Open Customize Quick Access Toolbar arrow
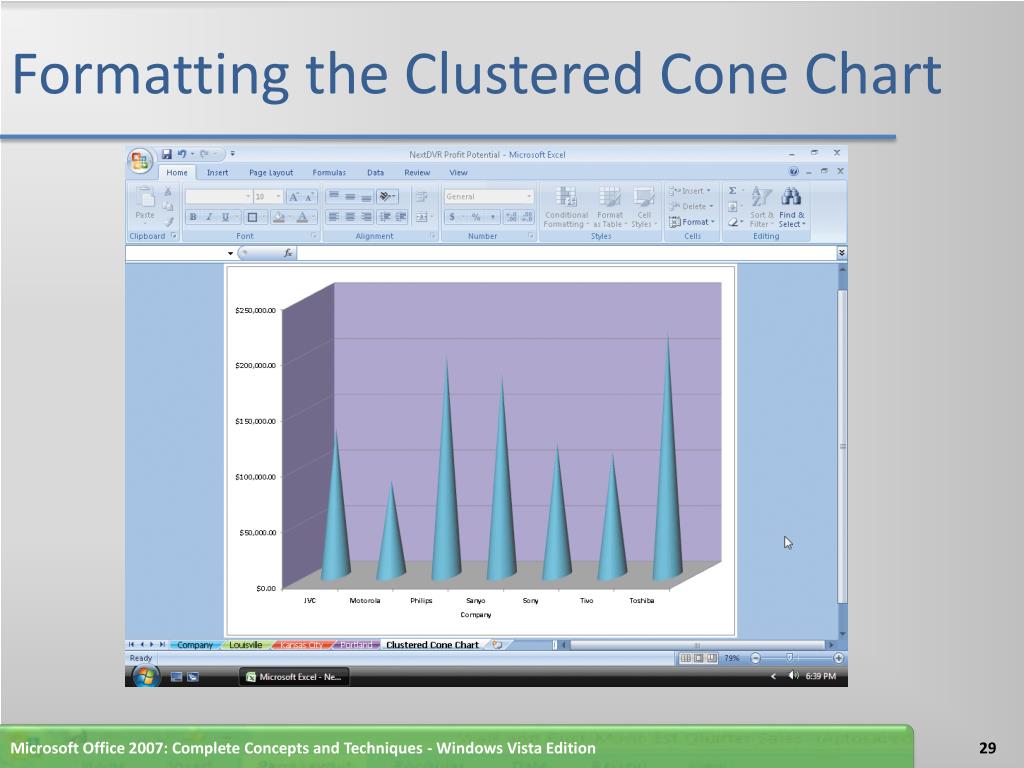1024x768 pixels. click(x=232, y=154)
